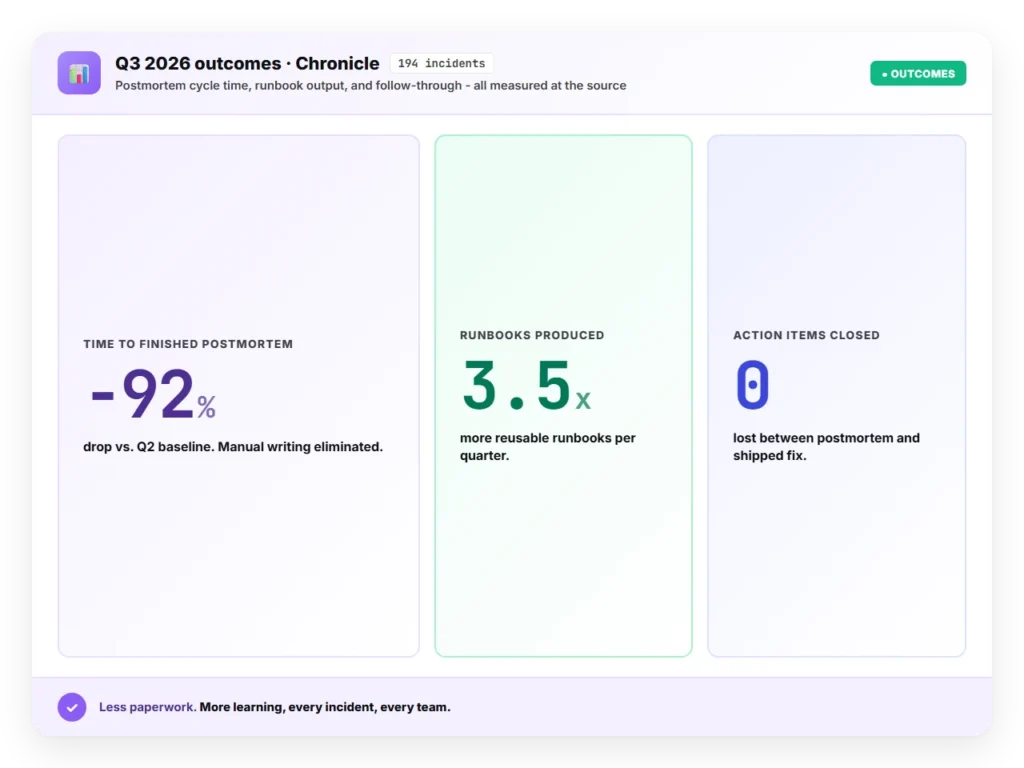Click the purple checkmark icon in footer
The width and height of the screenshot is (1024, 768).
[72, 707]
